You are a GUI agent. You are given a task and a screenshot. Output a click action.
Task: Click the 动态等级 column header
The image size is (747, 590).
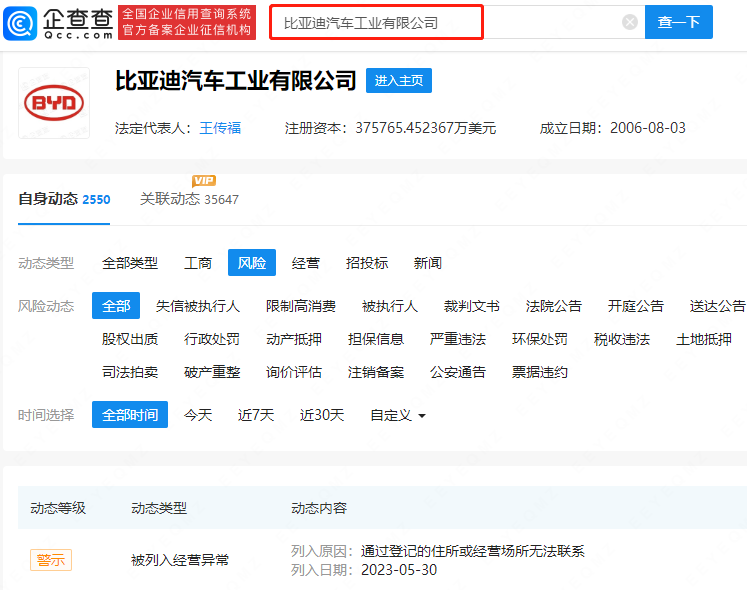[58, 508]
